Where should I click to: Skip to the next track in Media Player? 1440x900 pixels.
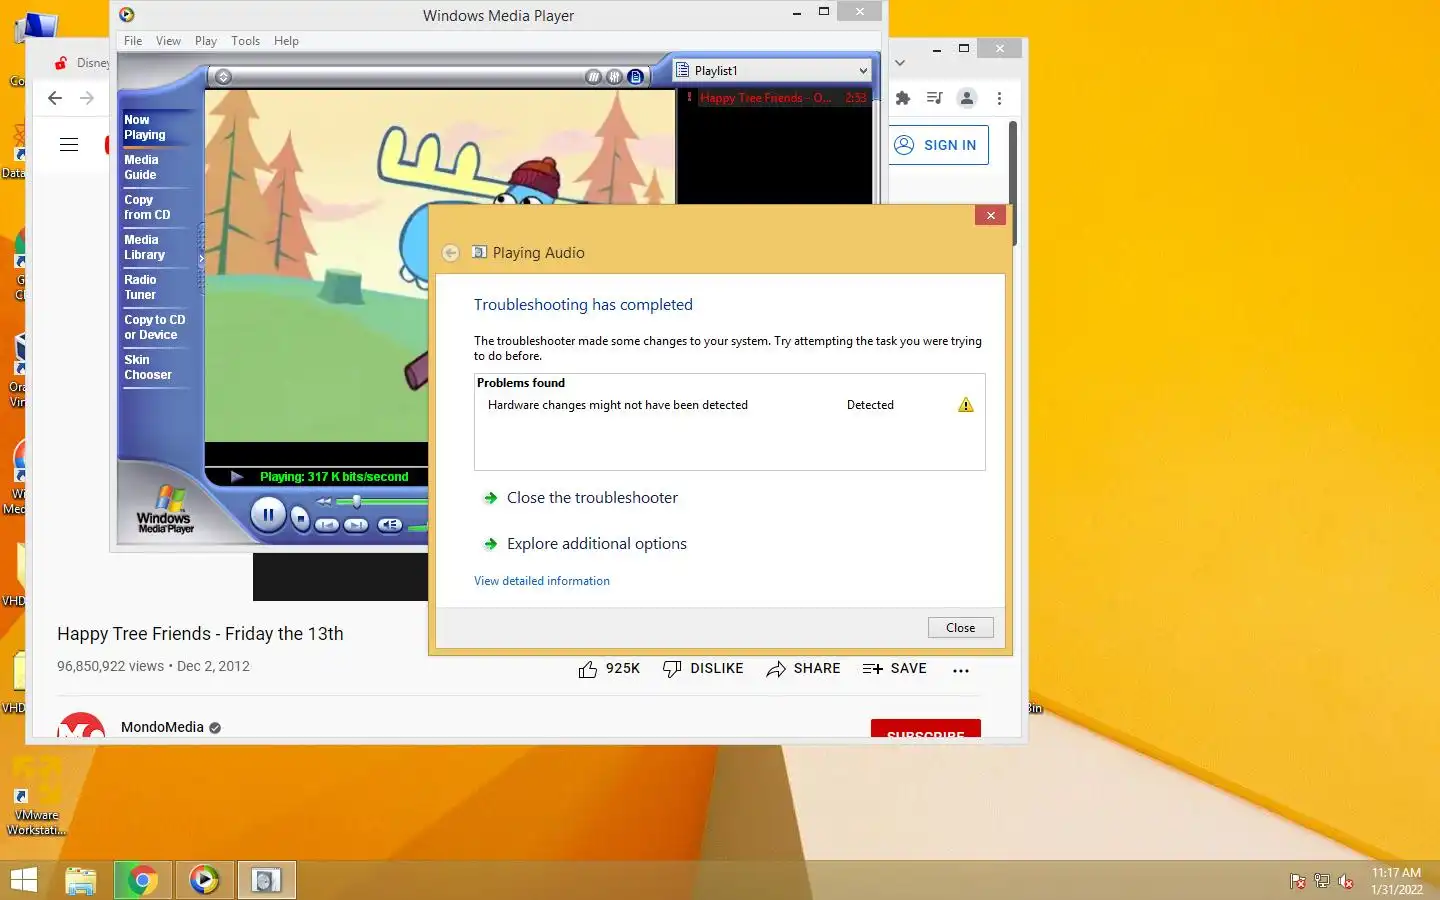(x=356, y=525)
